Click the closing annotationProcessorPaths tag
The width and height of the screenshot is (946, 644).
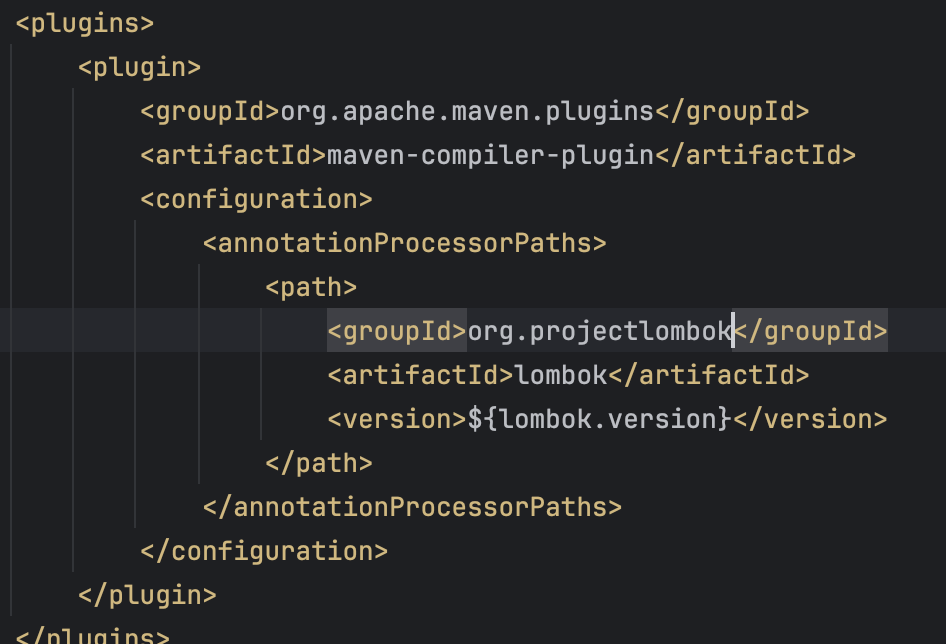click(x=413, y=508)
